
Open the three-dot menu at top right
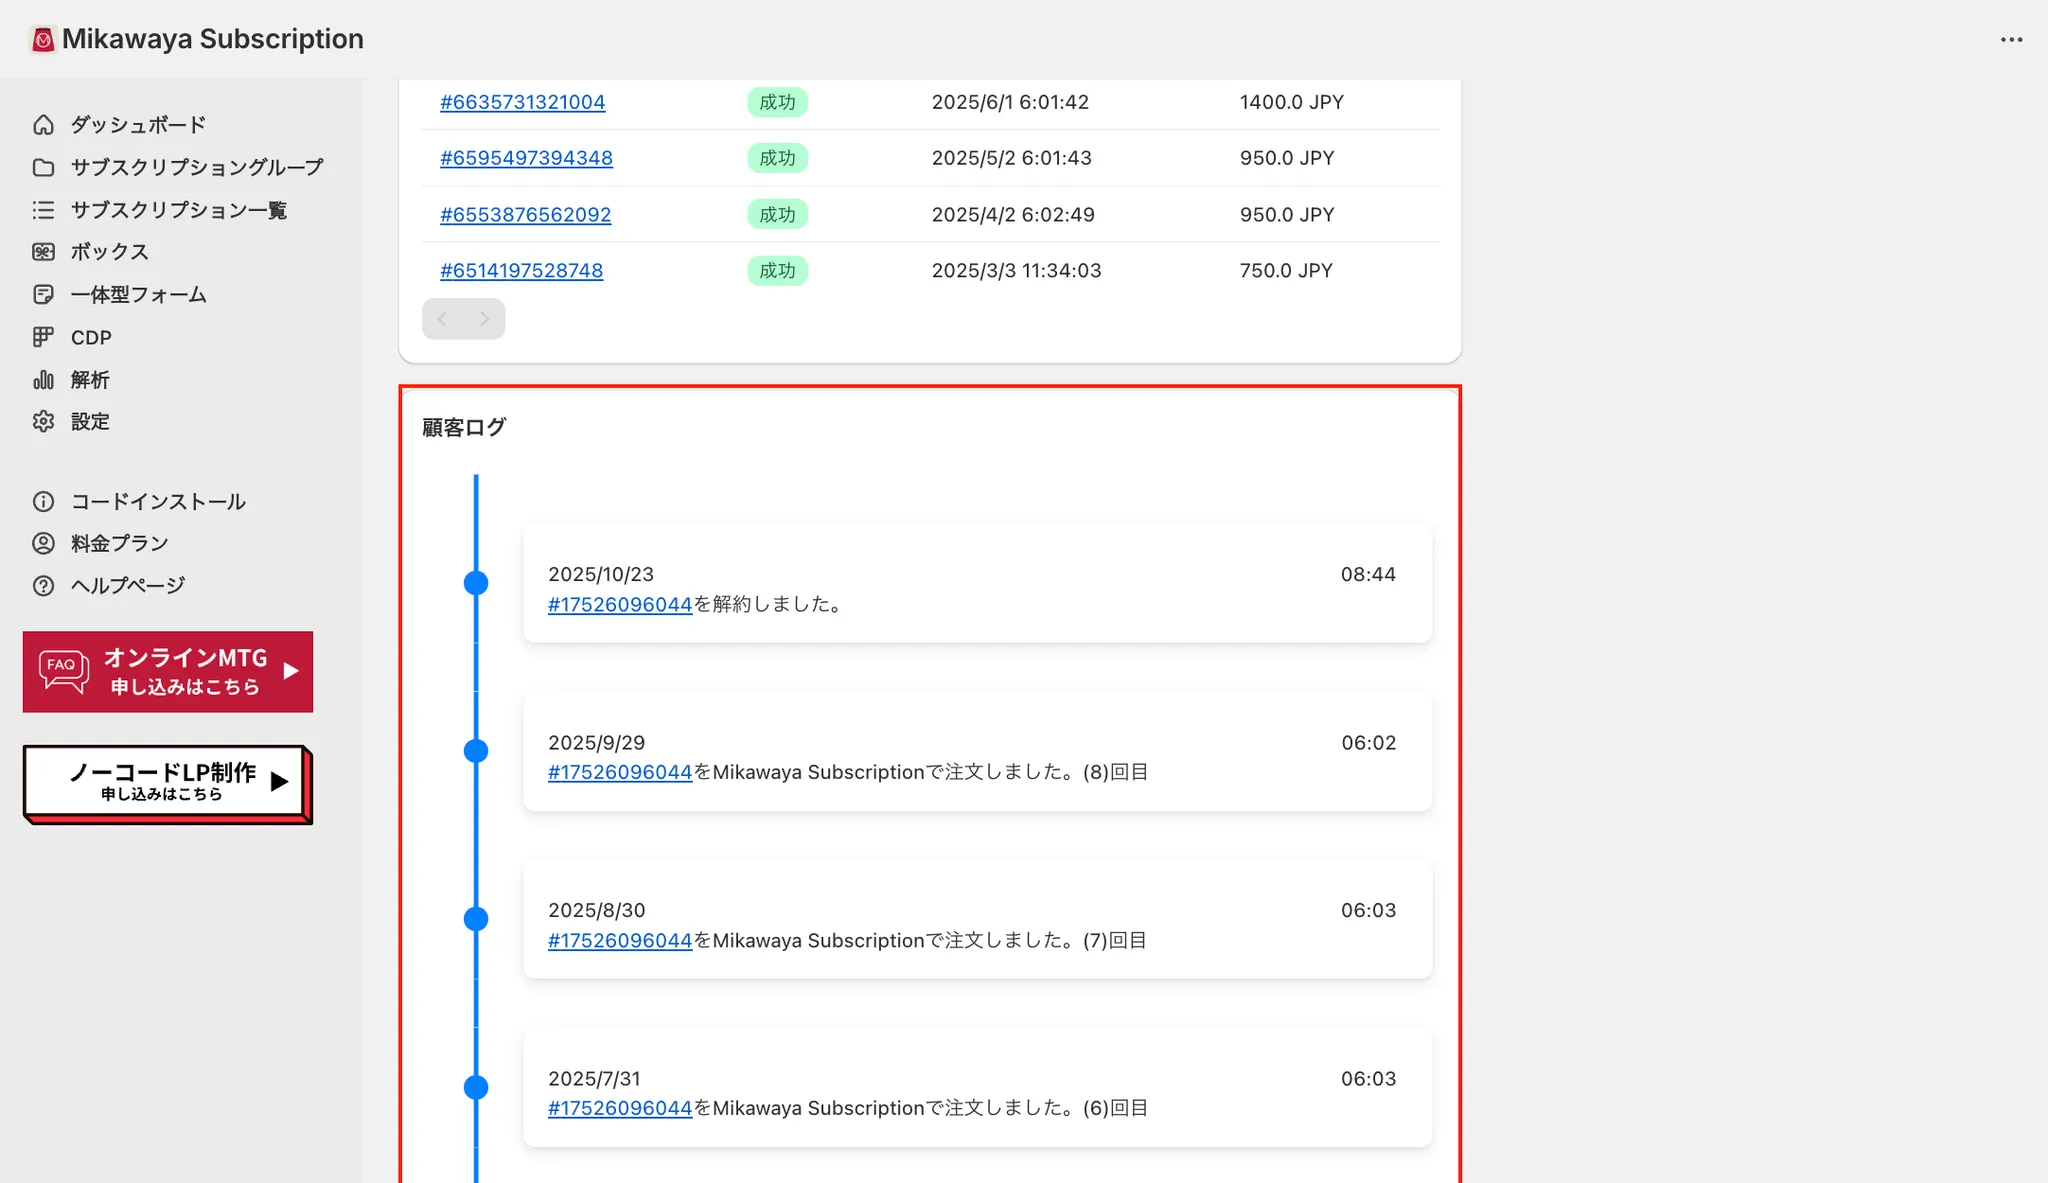coord(2011,40)
